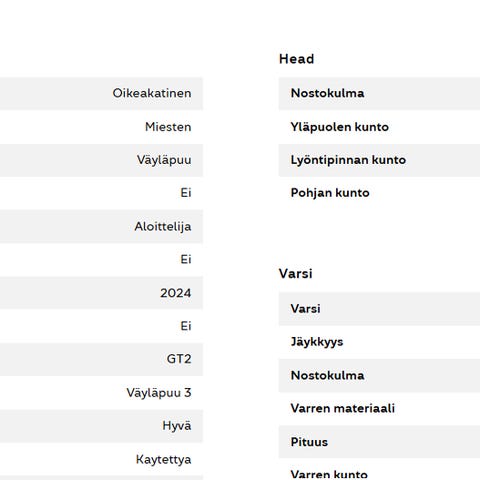480x480 pixels.
Task: Click the Varsi section heading
Action: pyautogui.click(x=296, y=274)
